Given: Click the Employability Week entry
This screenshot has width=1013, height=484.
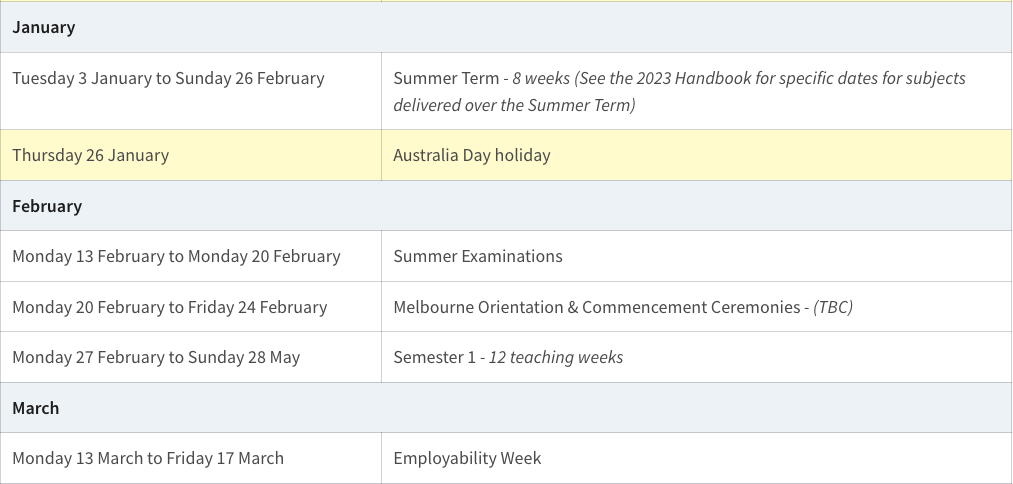Looking at the screenshot, I should tap(467, 458).
